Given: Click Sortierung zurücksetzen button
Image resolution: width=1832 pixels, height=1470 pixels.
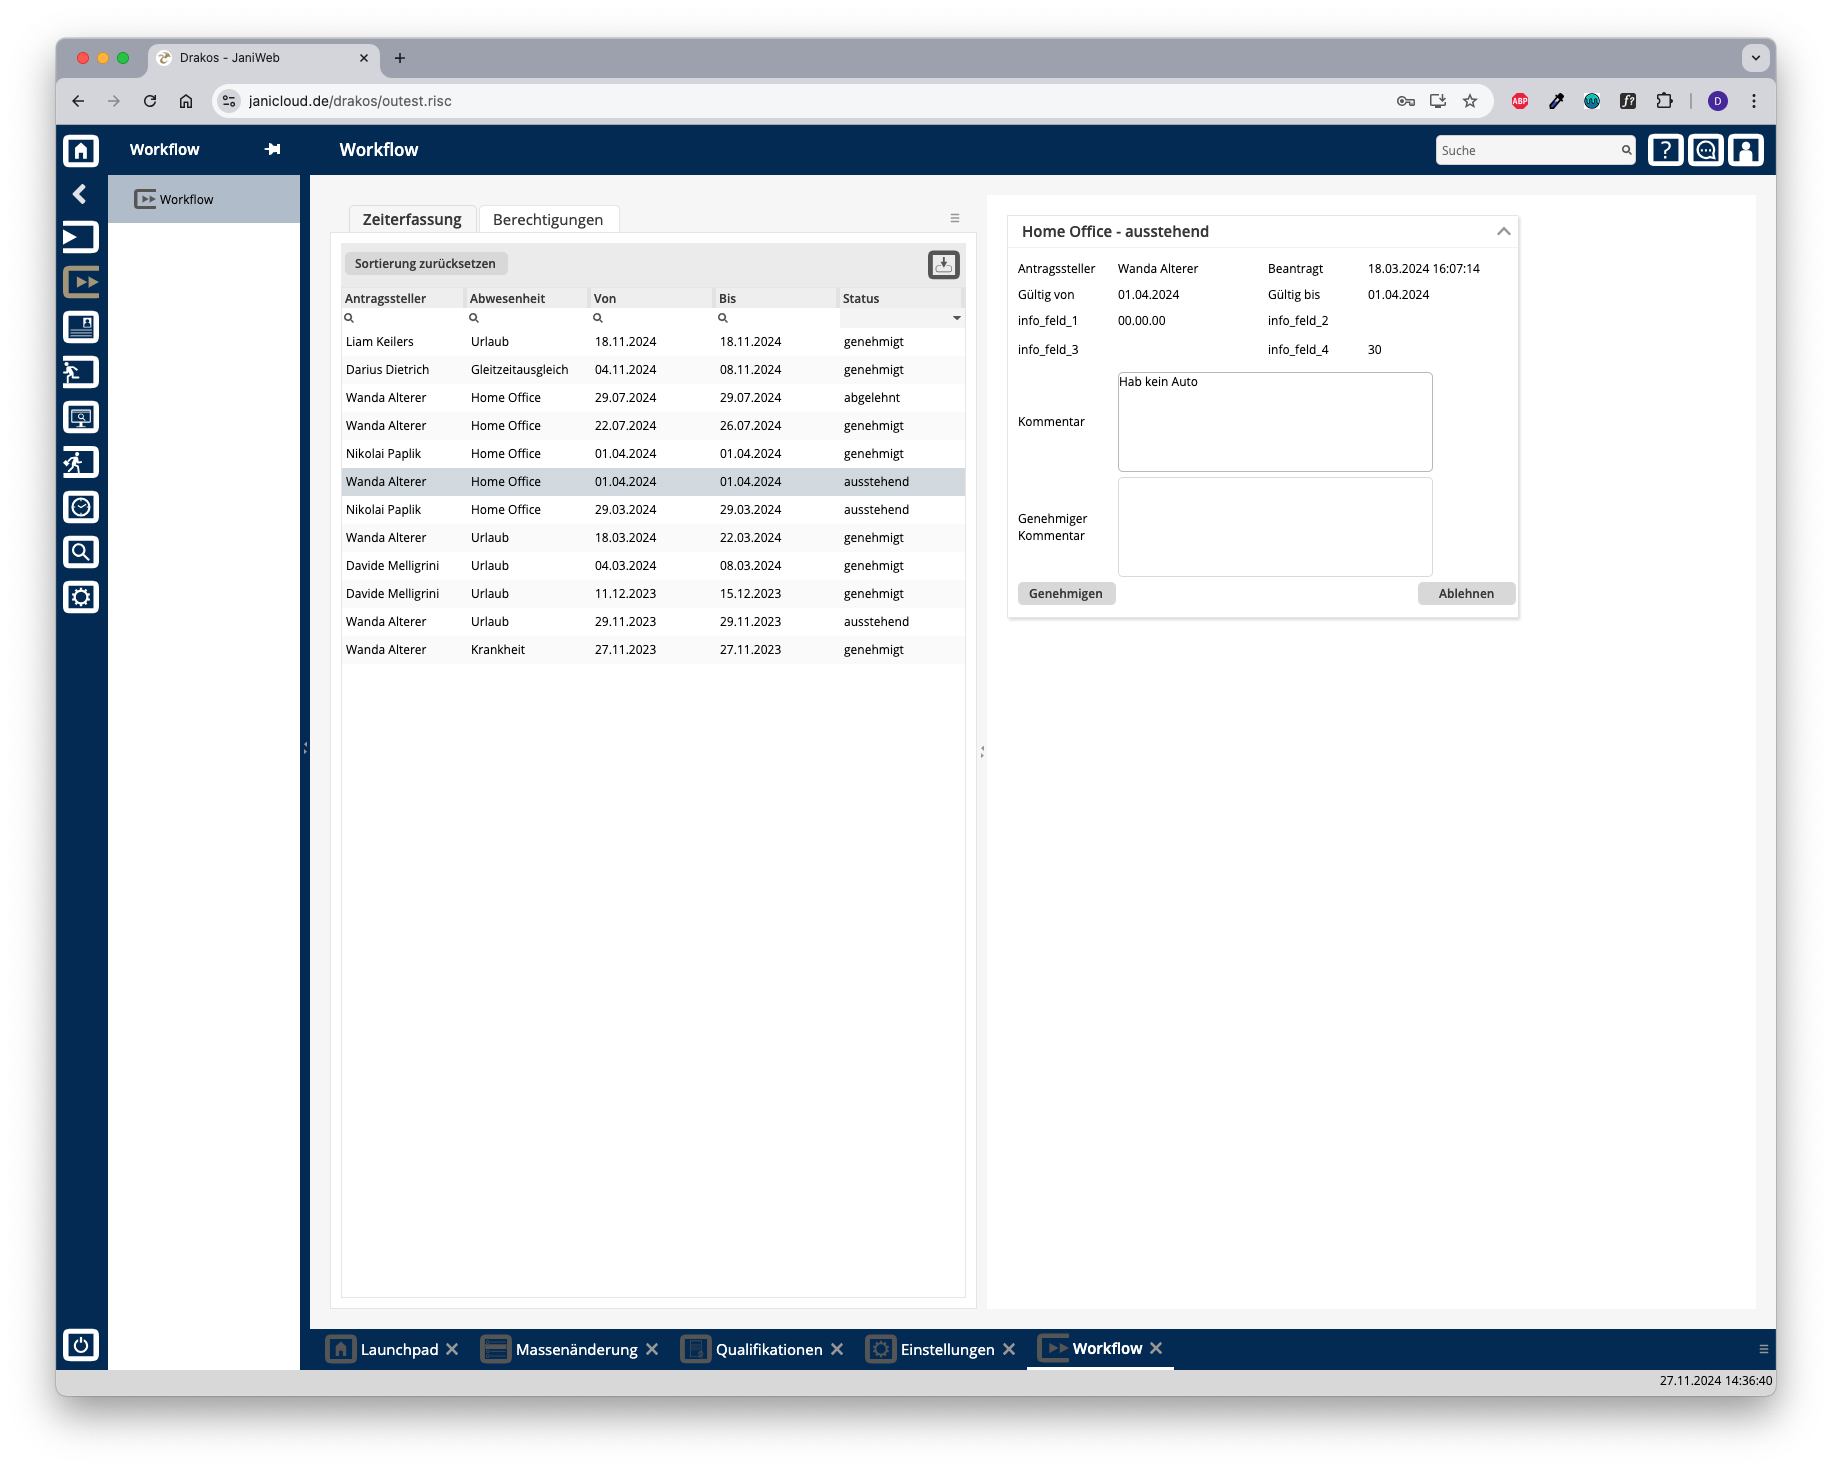Looking at the screenshot, I should 425,263.
